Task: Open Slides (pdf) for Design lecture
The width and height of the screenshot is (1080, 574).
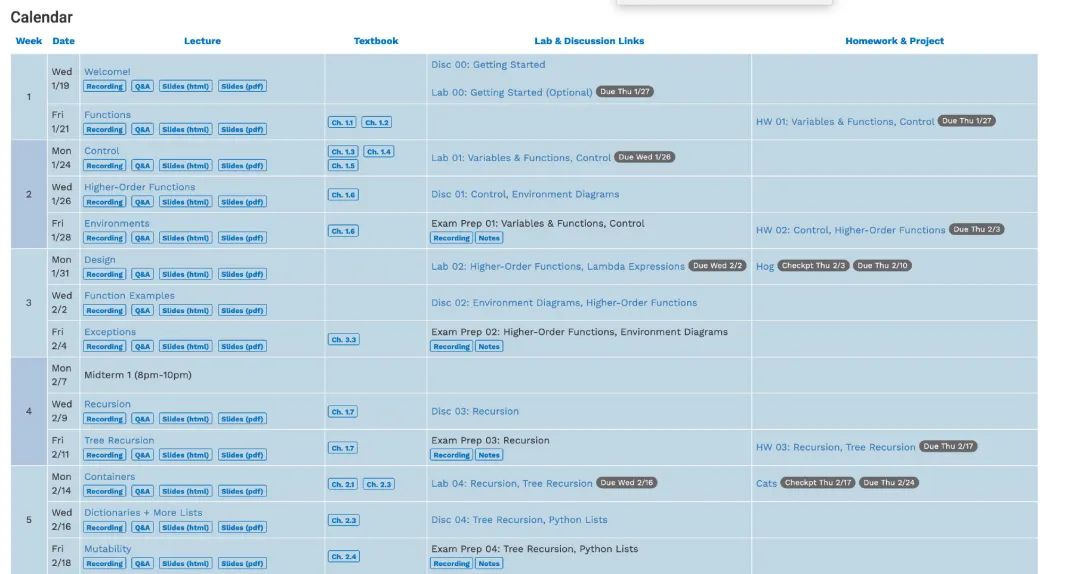Action: 242,274
